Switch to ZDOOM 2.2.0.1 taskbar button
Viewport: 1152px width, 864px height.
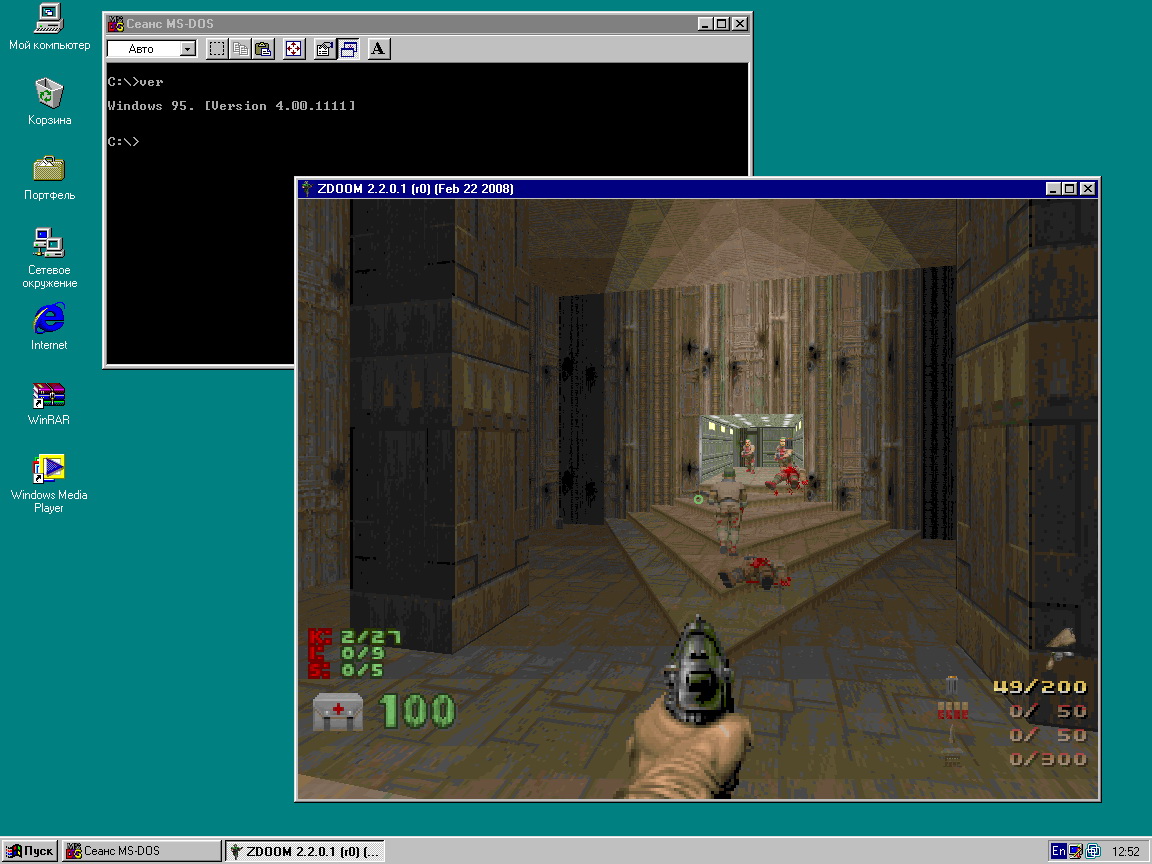304,851
